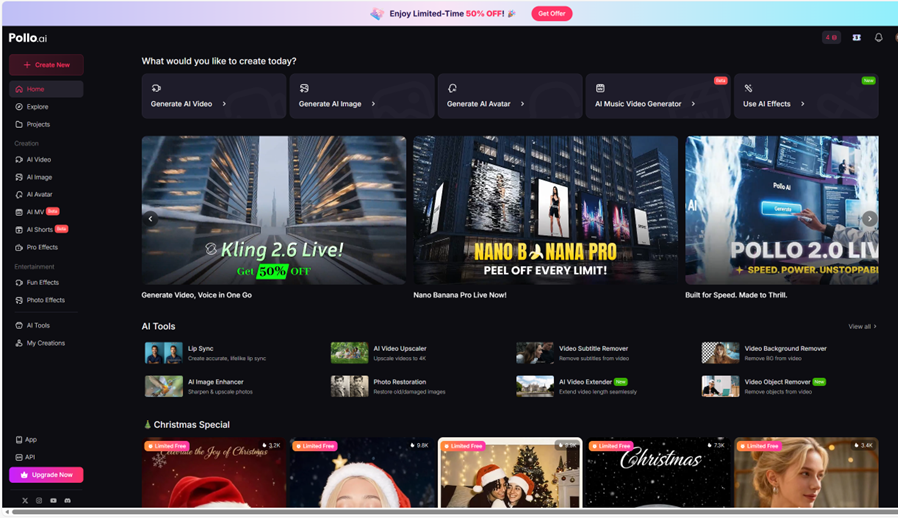This screenshot has height=518, width=898.
Task: Open My Creations in sidebar
Action: click(46, 343)
